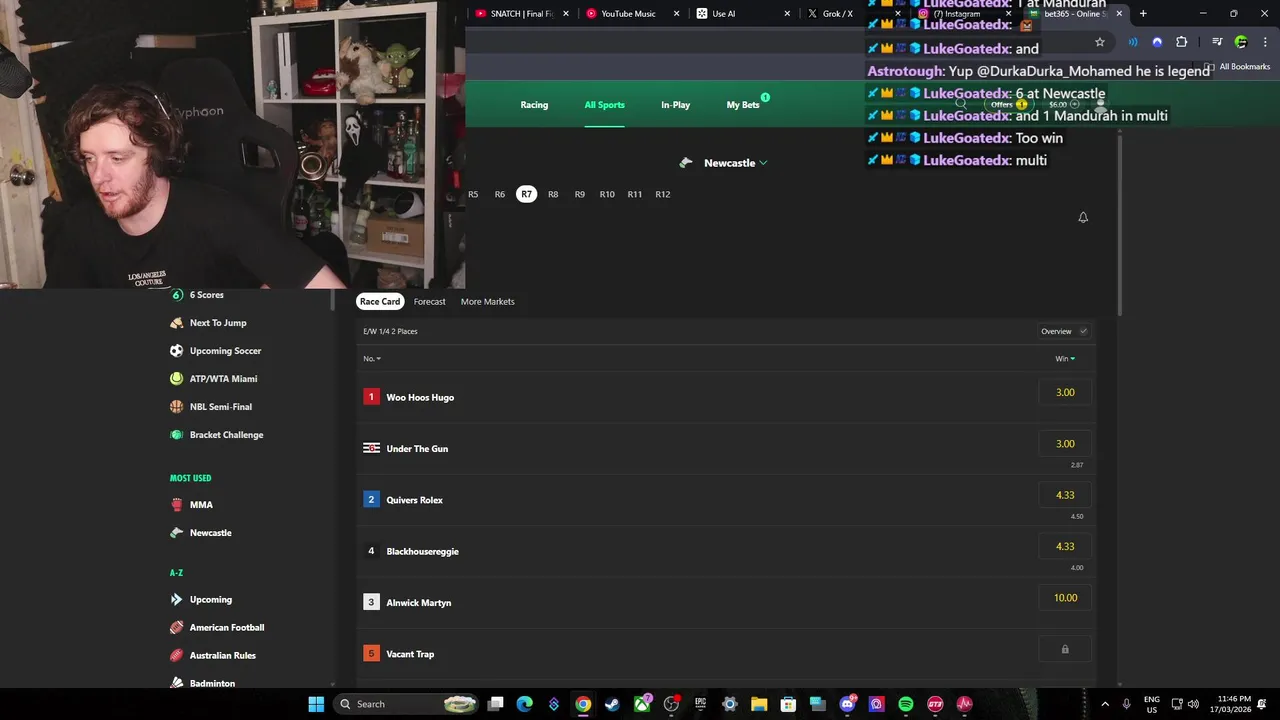1280x720 pixels.
Task: Open File Explorer from the taskbar
Action: tap(759, 704)
